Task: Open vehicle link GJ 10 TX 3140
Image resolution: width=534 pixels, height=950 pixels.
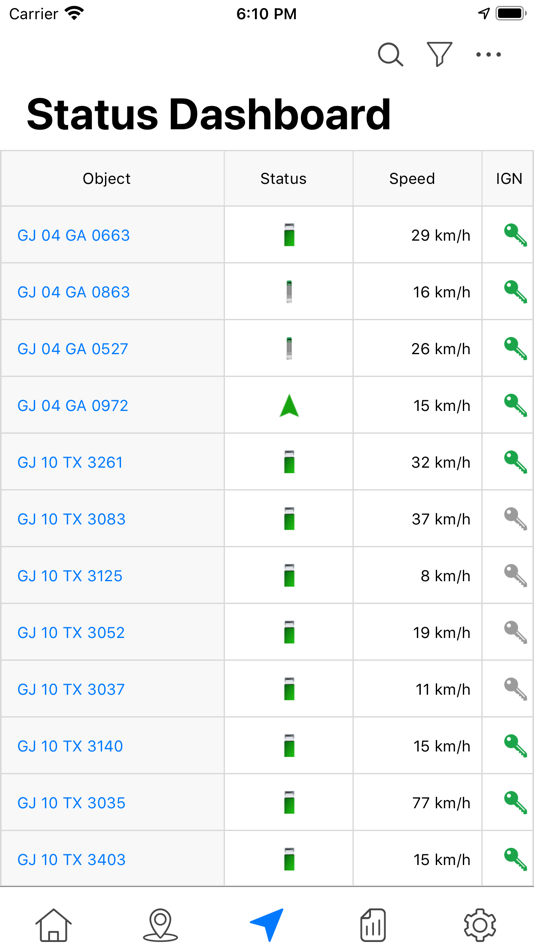Action: click(70, 746)
